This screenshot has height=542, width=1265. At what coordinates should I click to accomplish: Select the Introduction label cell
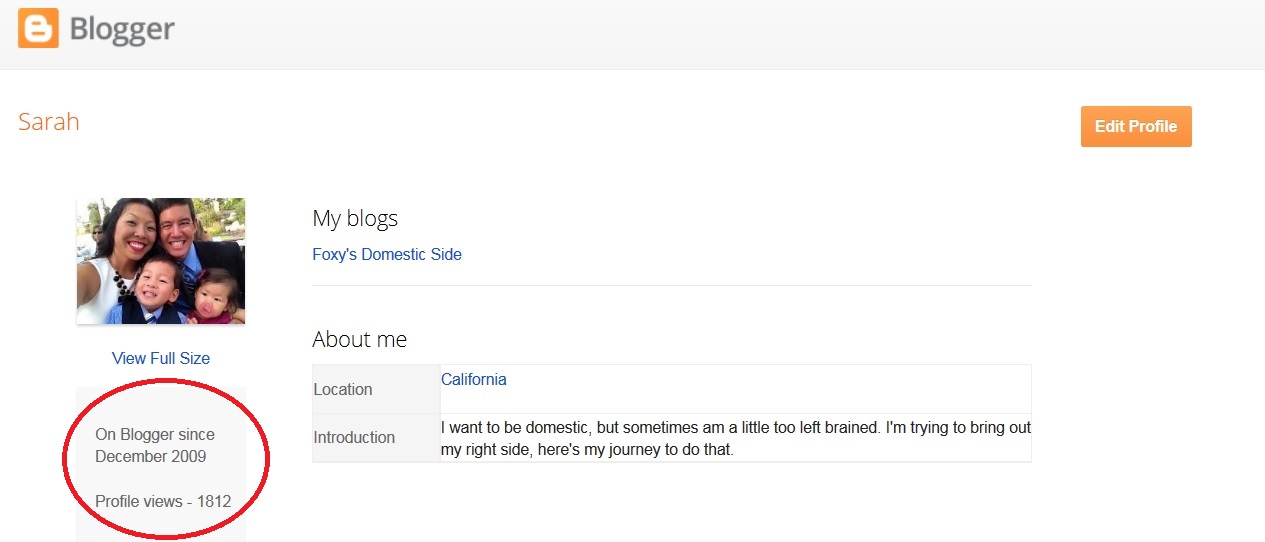pyautogui.click(x=376, y=438)
